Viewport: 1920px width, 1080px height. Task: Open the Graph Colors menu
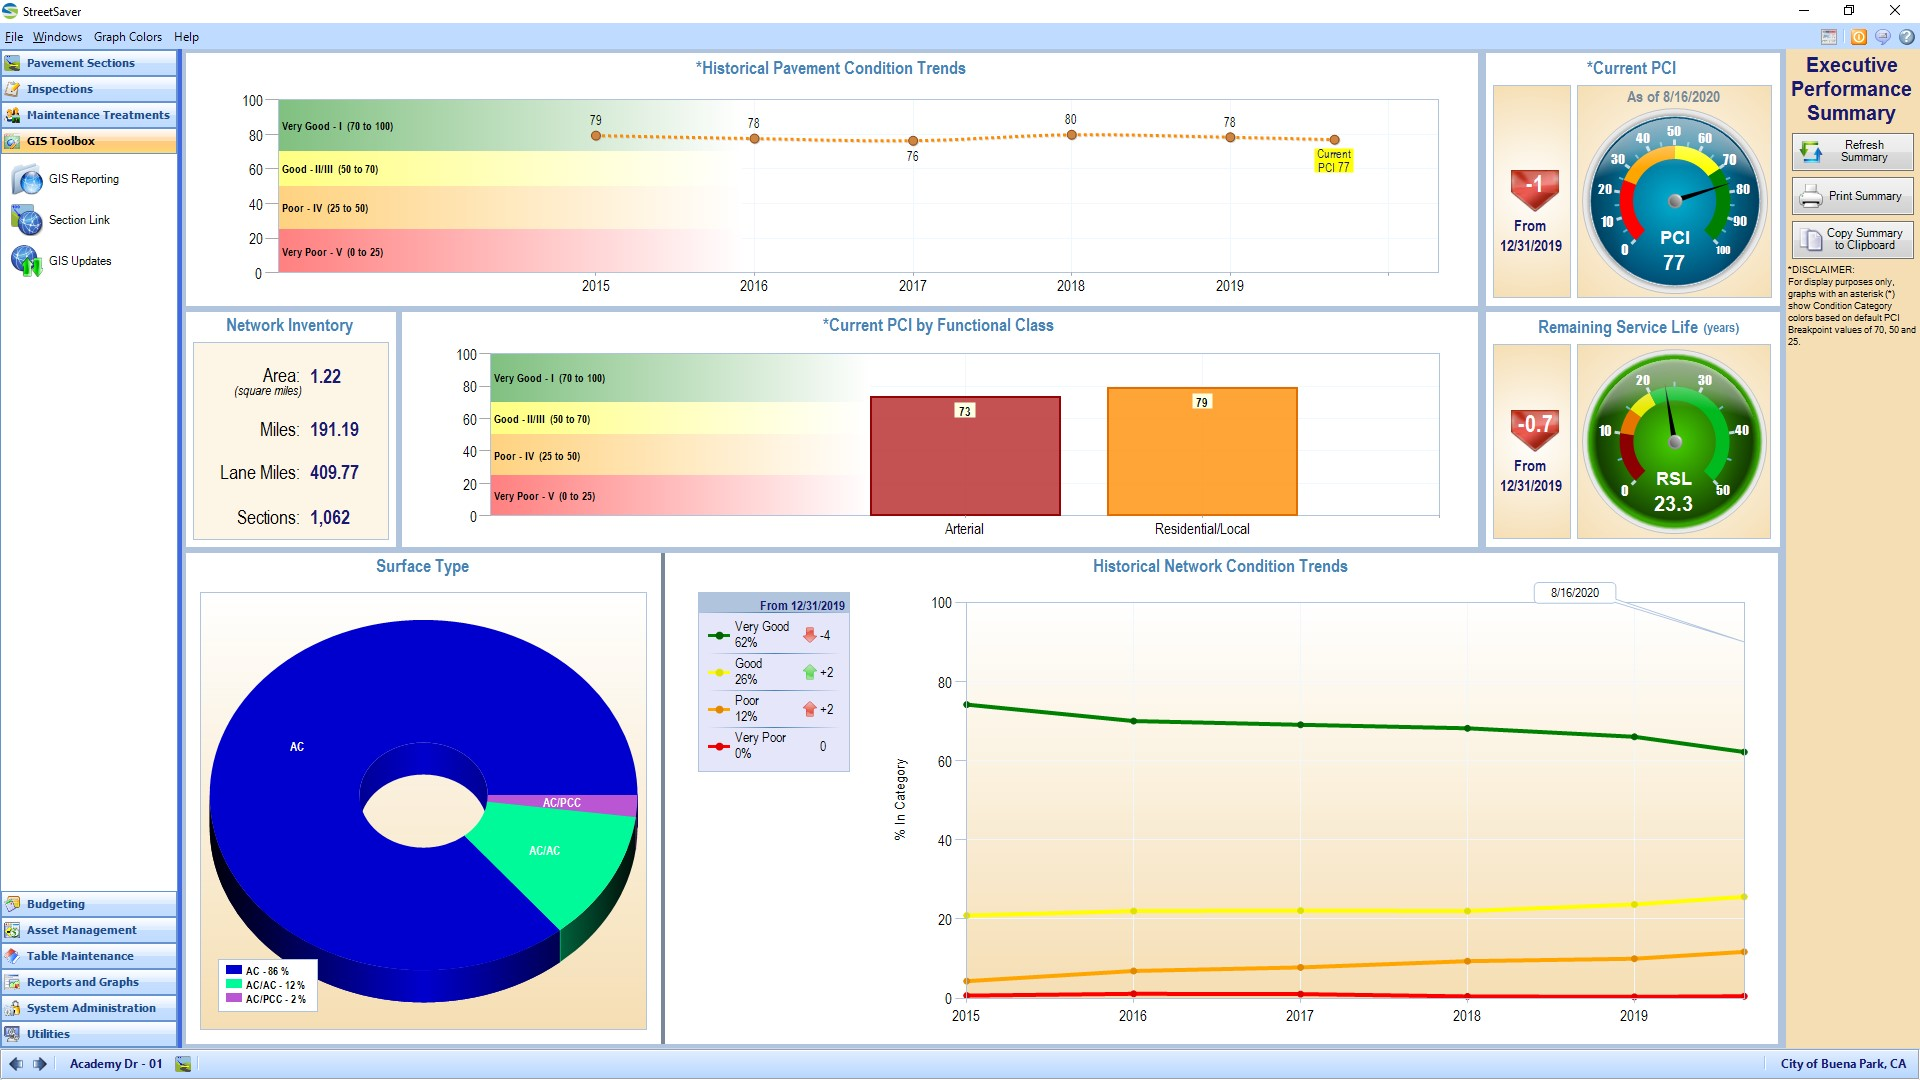127,37
